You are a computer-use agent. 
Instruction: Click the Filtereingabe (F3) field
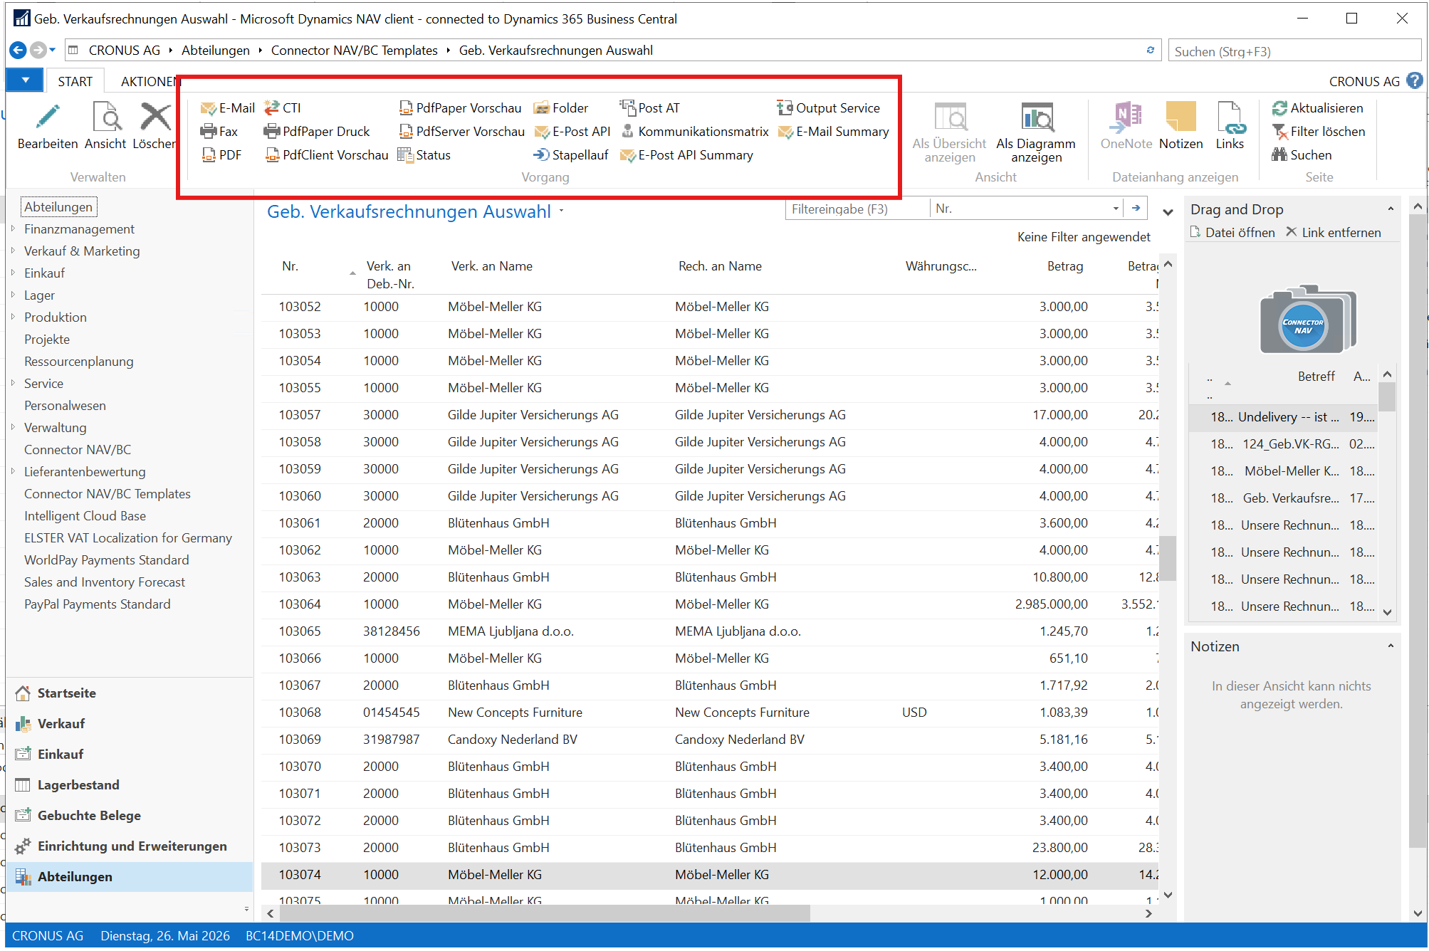coord(857,209)
